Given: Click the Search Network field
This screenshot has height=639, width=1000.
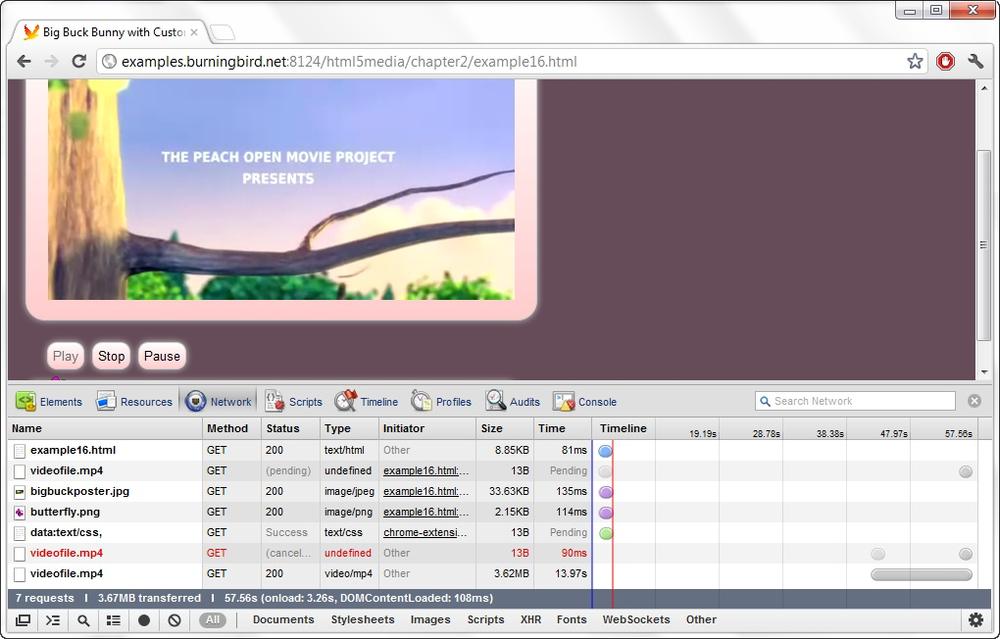Looking at the screenshot, I should (x=855, y=401).
